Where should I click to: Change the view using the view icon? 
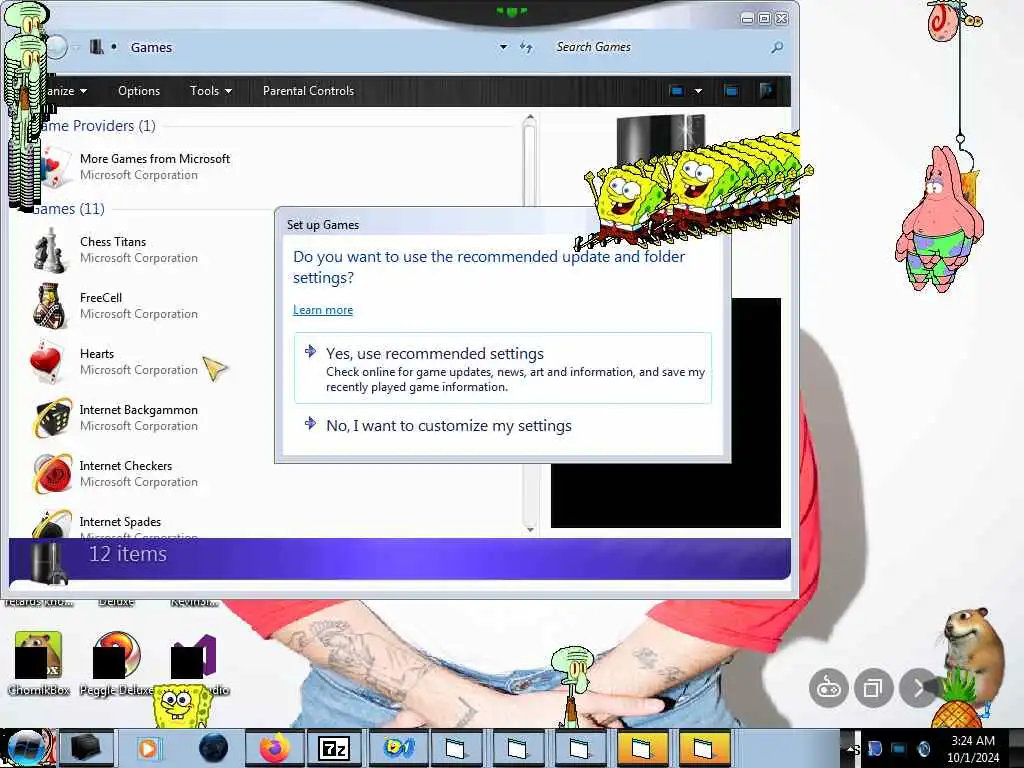click(x=677, y=91)
